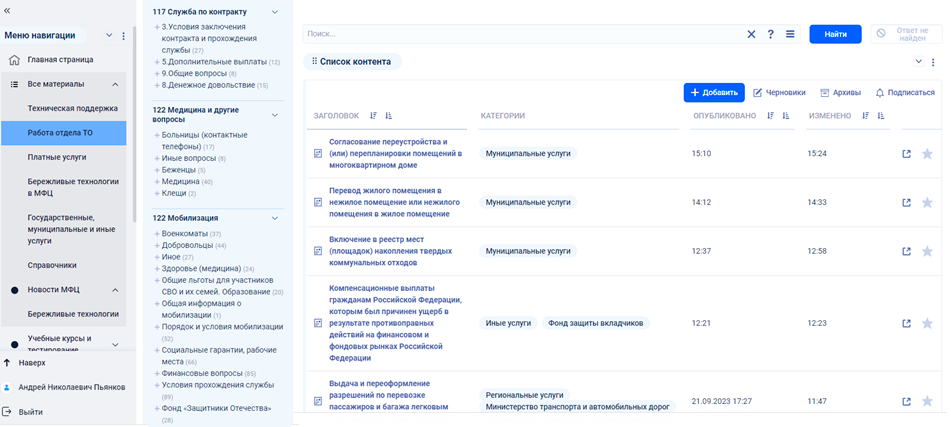Collapse 117 Служба по контракту group
The image size is (951, 427).
(x=275, y=12)
